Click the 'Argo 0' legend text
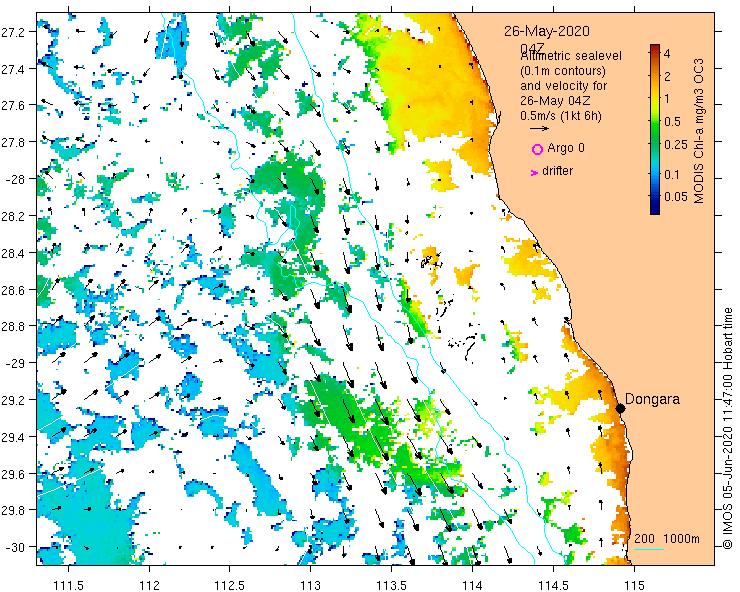This screenshot has height=592, width=740. tap(566, 148)
